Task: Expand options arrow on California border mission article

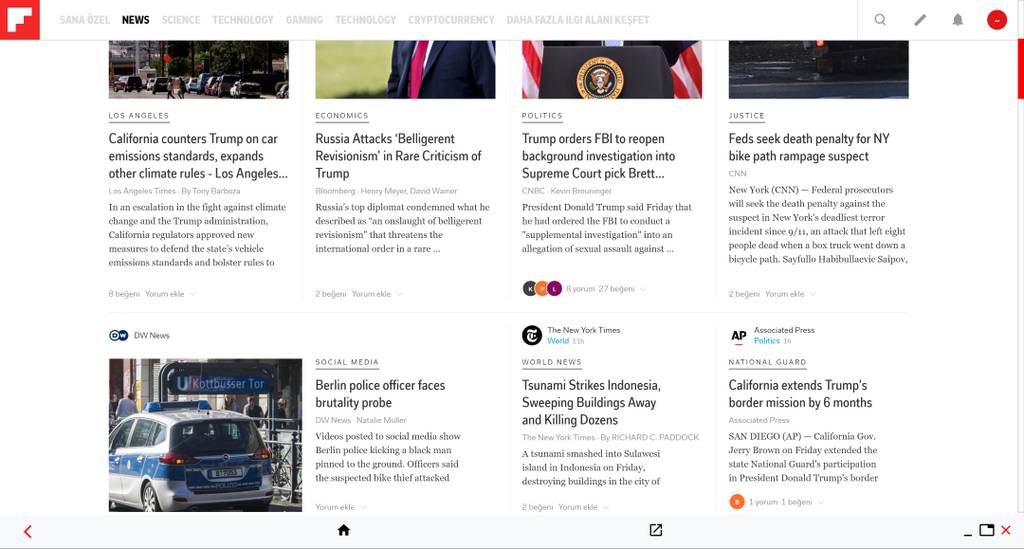Action: (821, 502)
